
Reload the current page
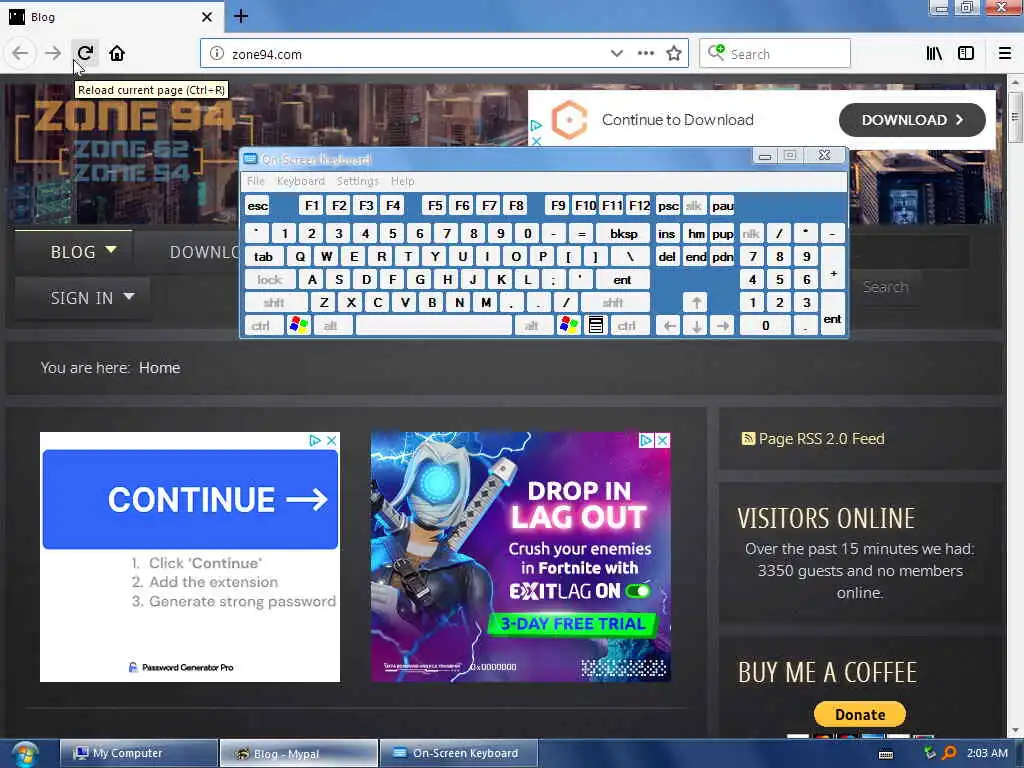85,54
